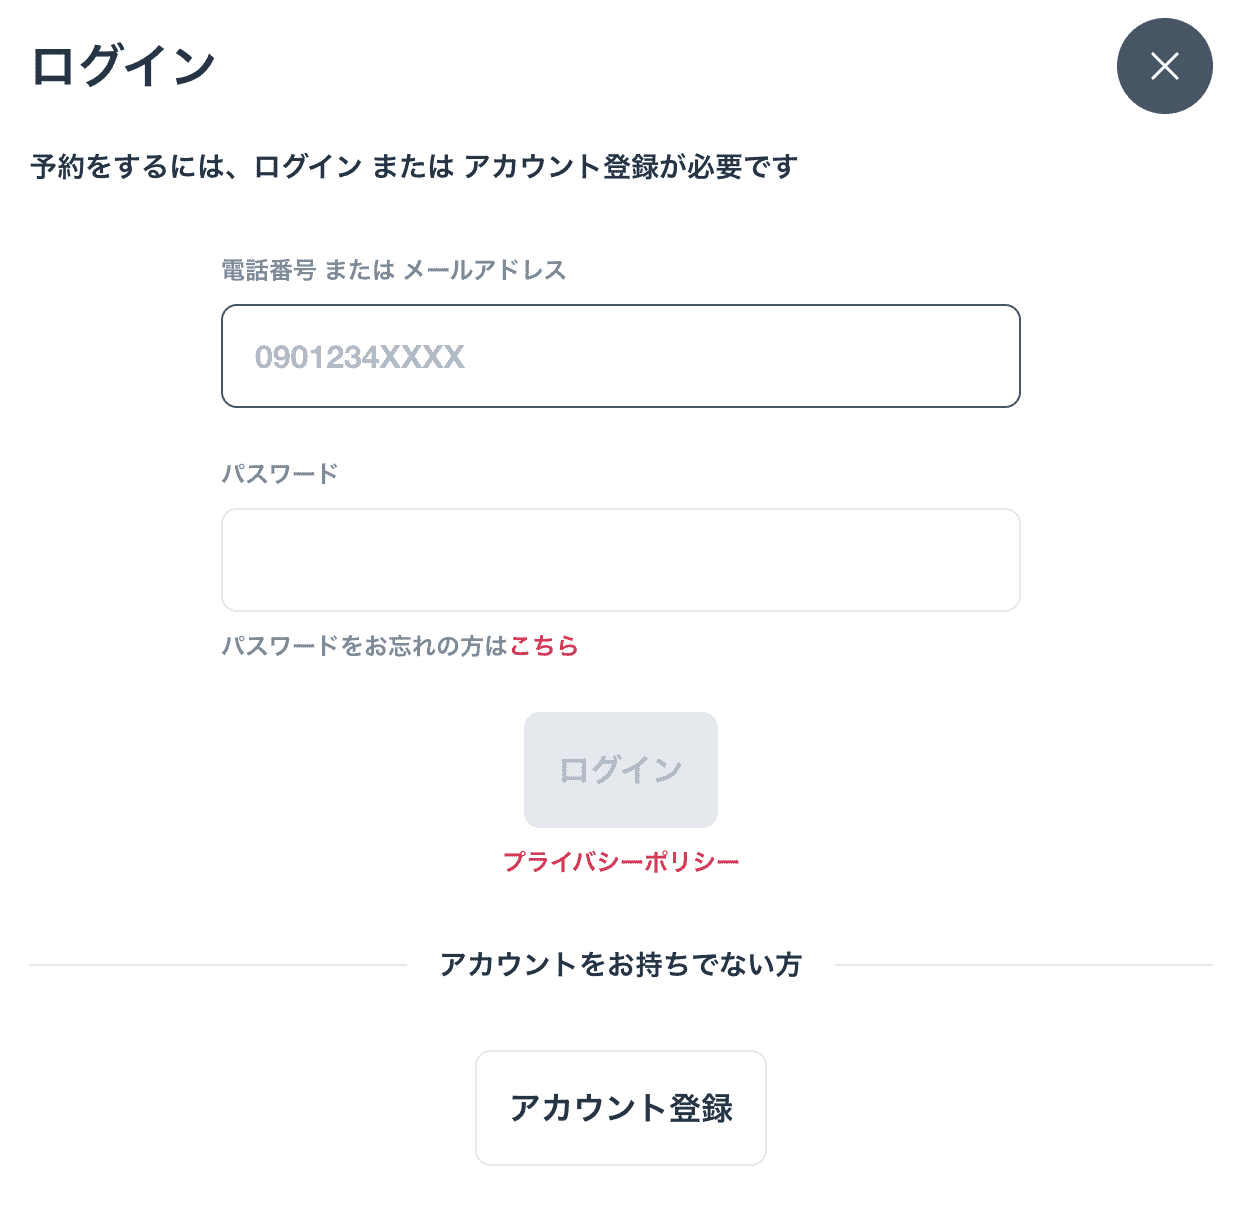Click the grey ログイン submit button
Image resolution: width=1240 pixels, height=1220 pixels.
pyautogui.click(x=621, y=770)
